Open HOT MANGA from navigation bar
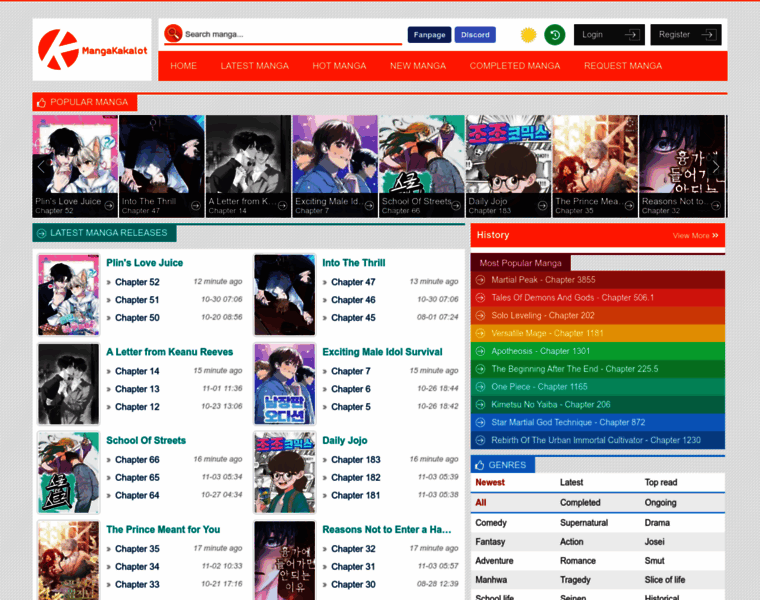 coord(339,66)
